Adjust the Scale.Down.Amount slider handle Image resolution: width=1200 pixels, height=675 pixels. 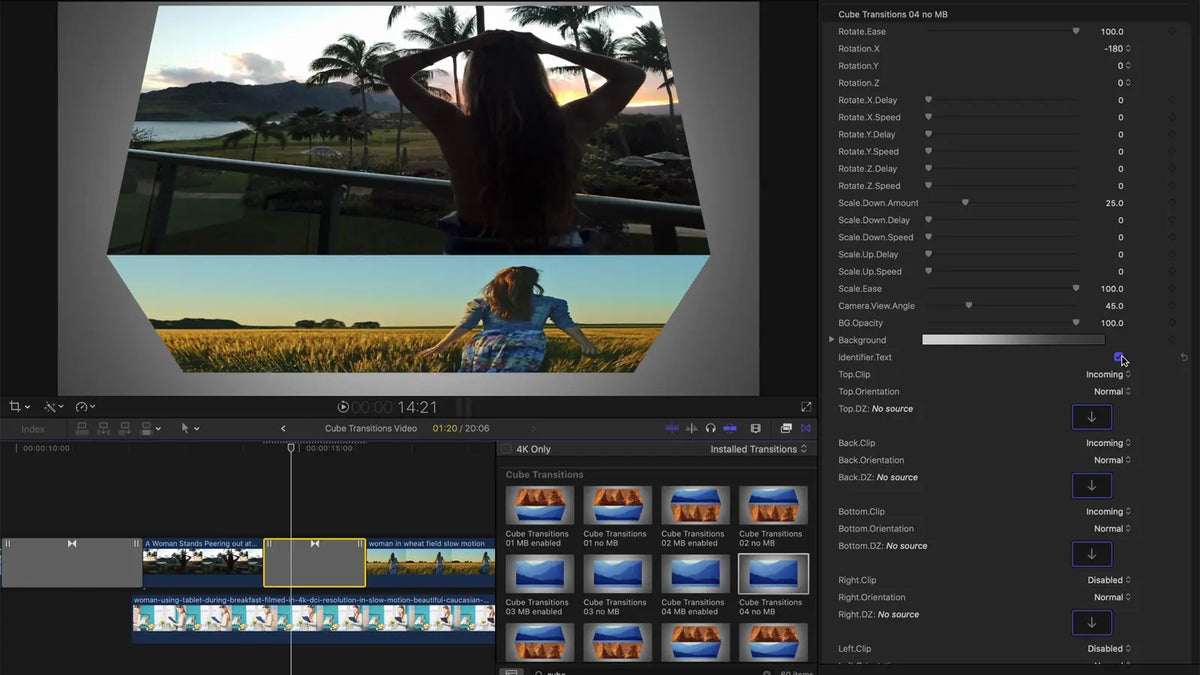[x=965, y=203]
